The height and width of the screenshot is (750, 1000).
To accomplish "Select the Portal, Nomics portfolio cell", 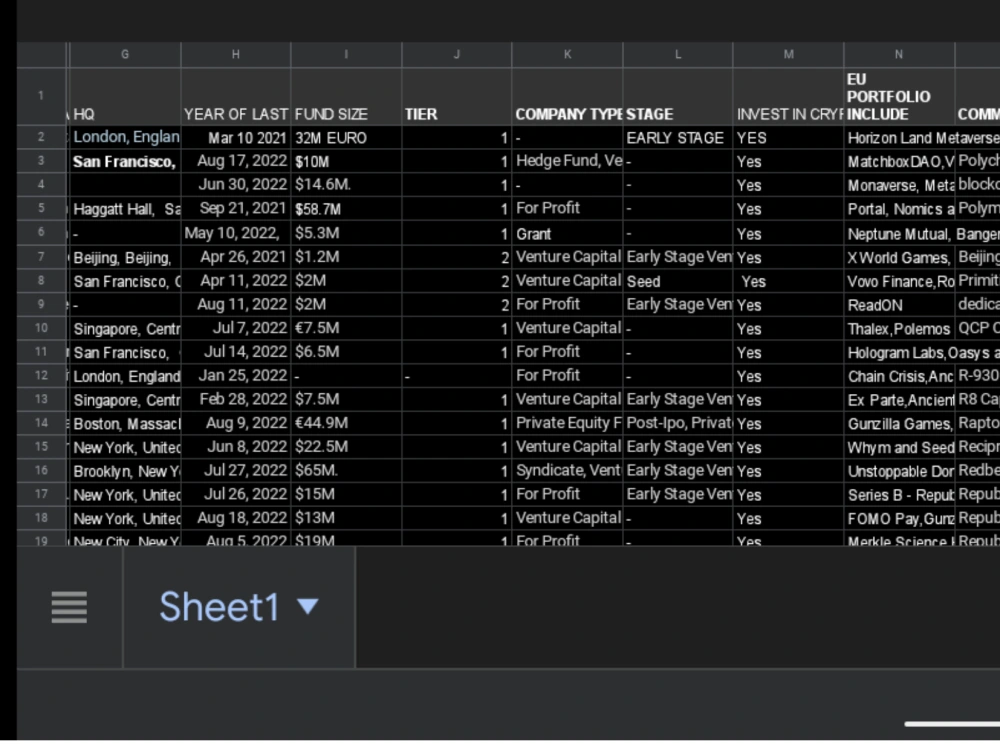I will [899, 209].
